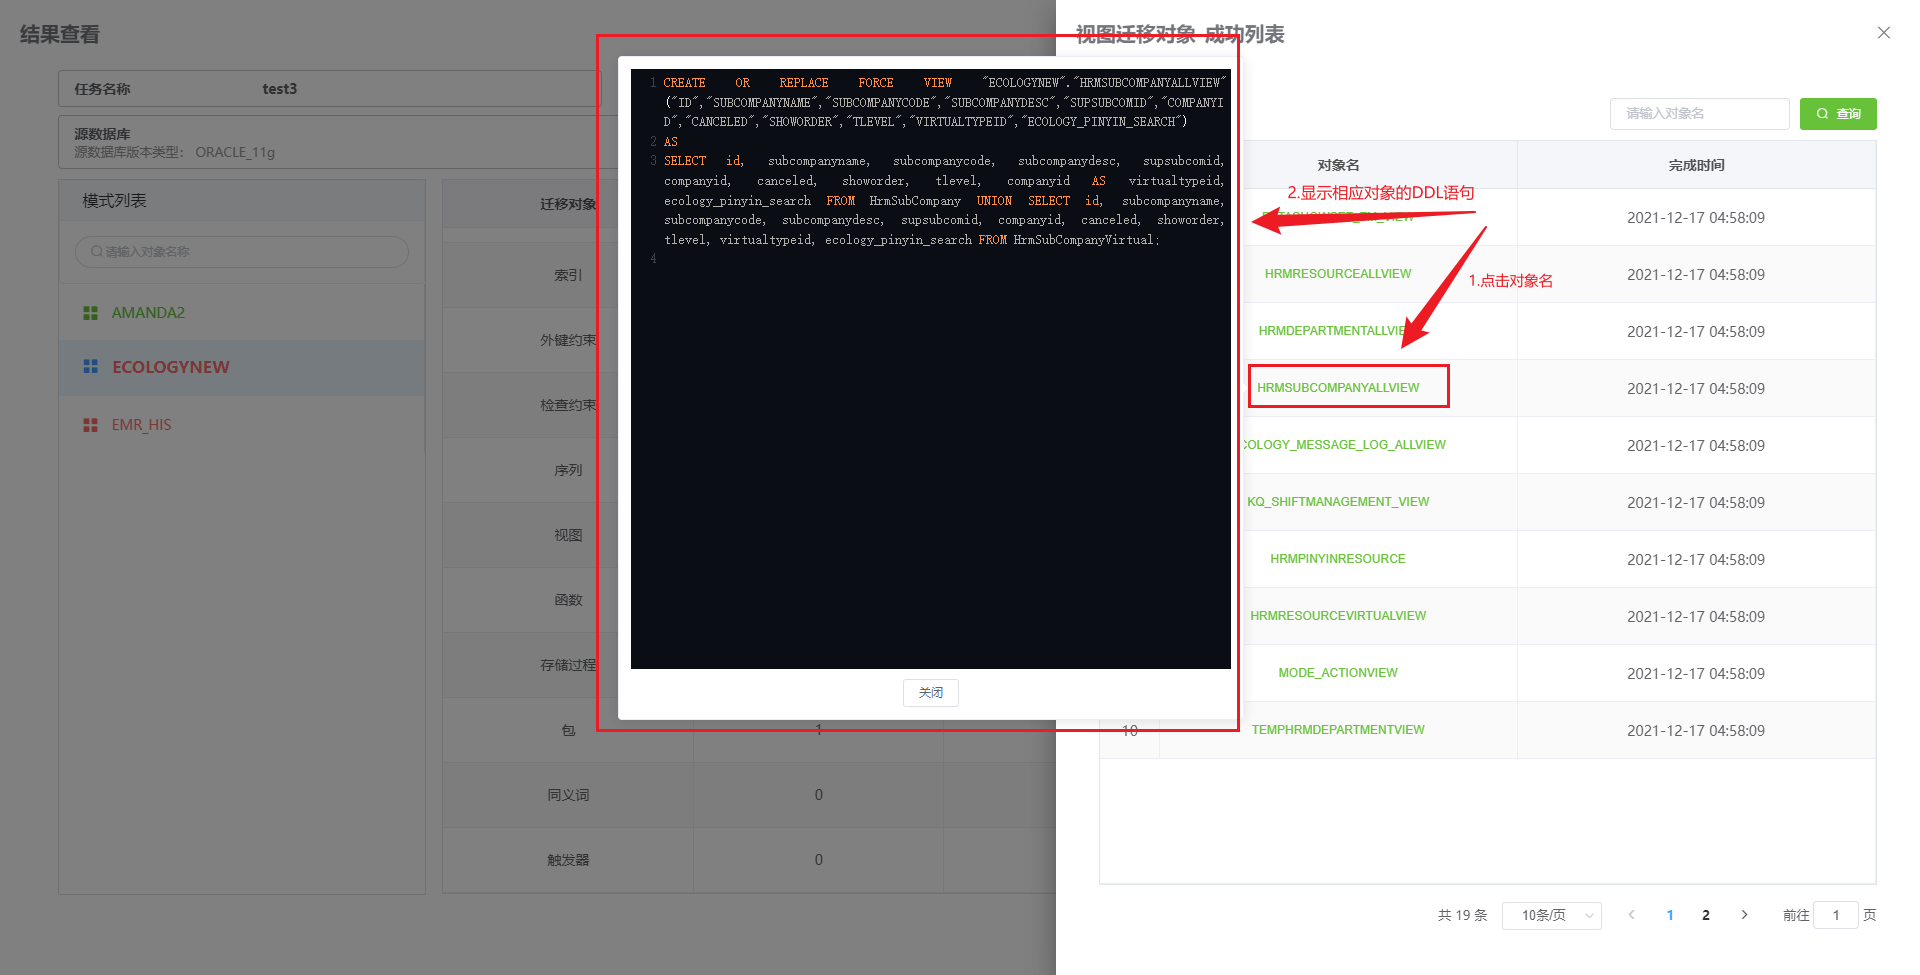Screen dimensions: 1920x975
Task: Click the 前往 page number input
Action: click(1836, 914)
